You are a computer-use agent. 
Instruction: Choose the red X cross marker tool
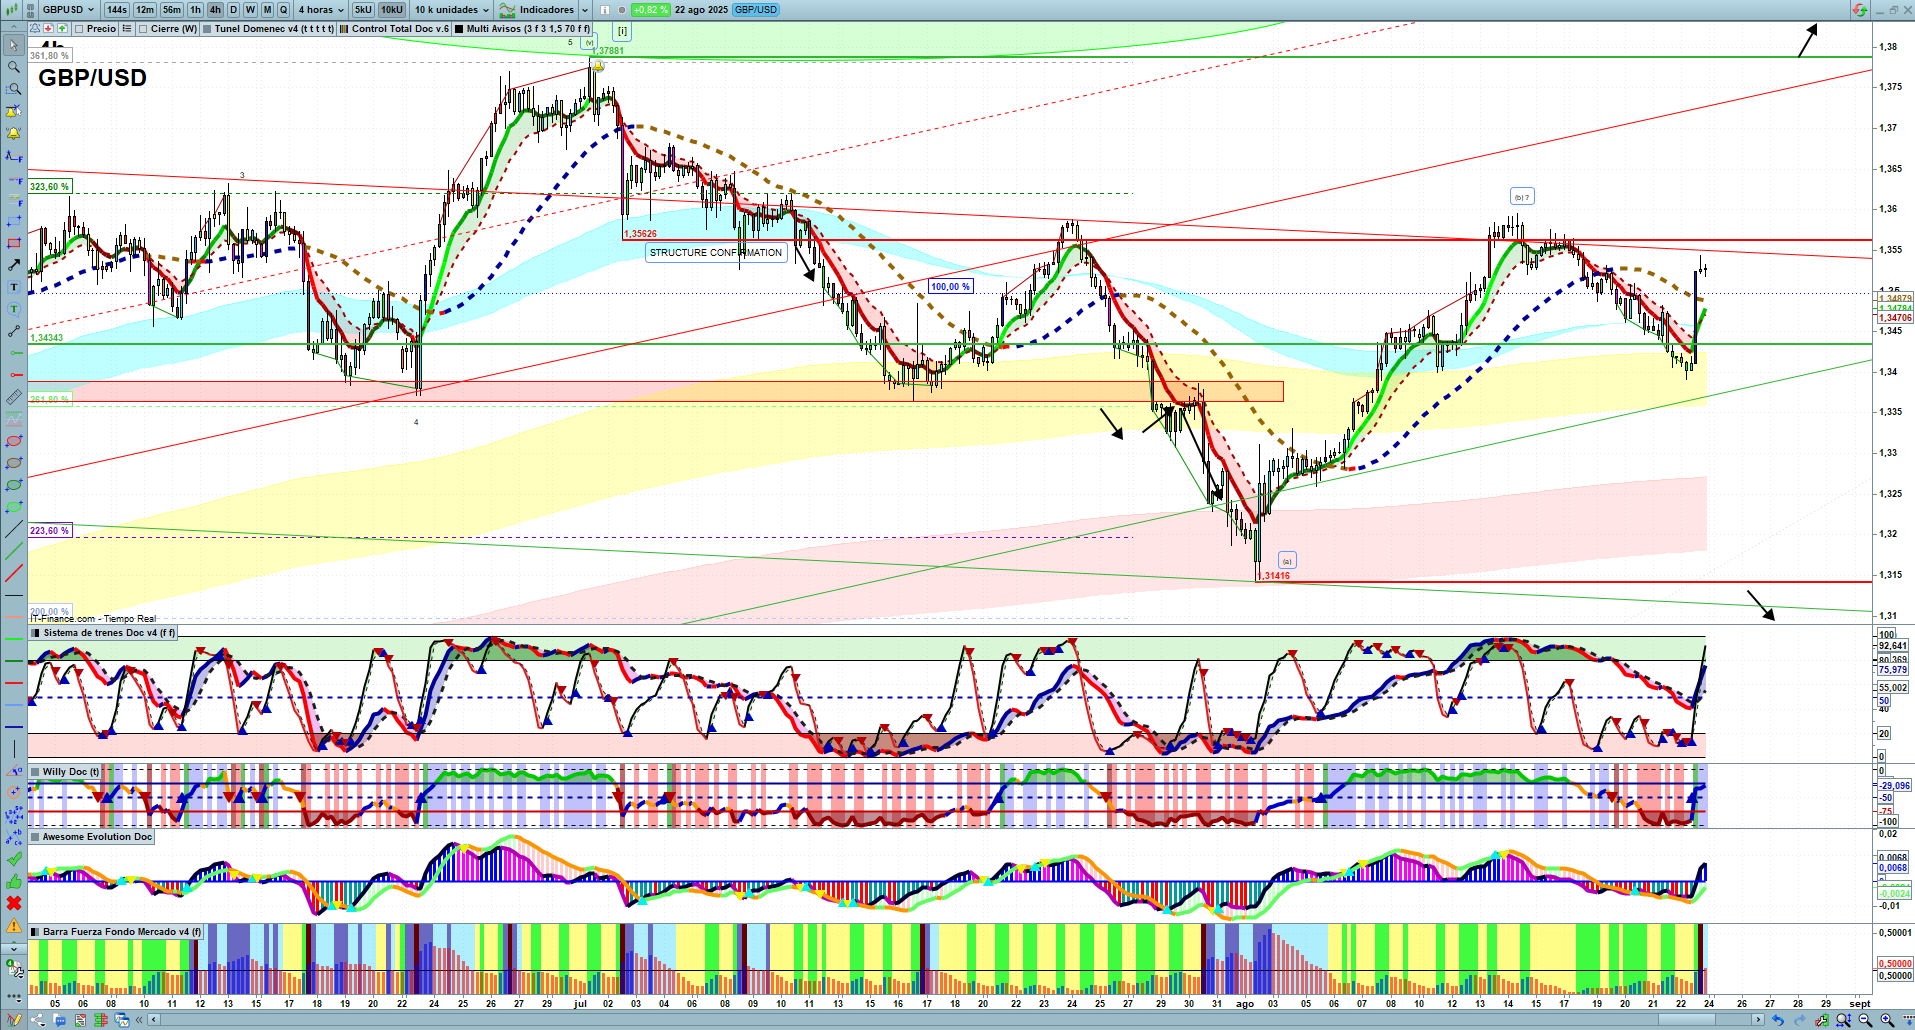[14, 903]
